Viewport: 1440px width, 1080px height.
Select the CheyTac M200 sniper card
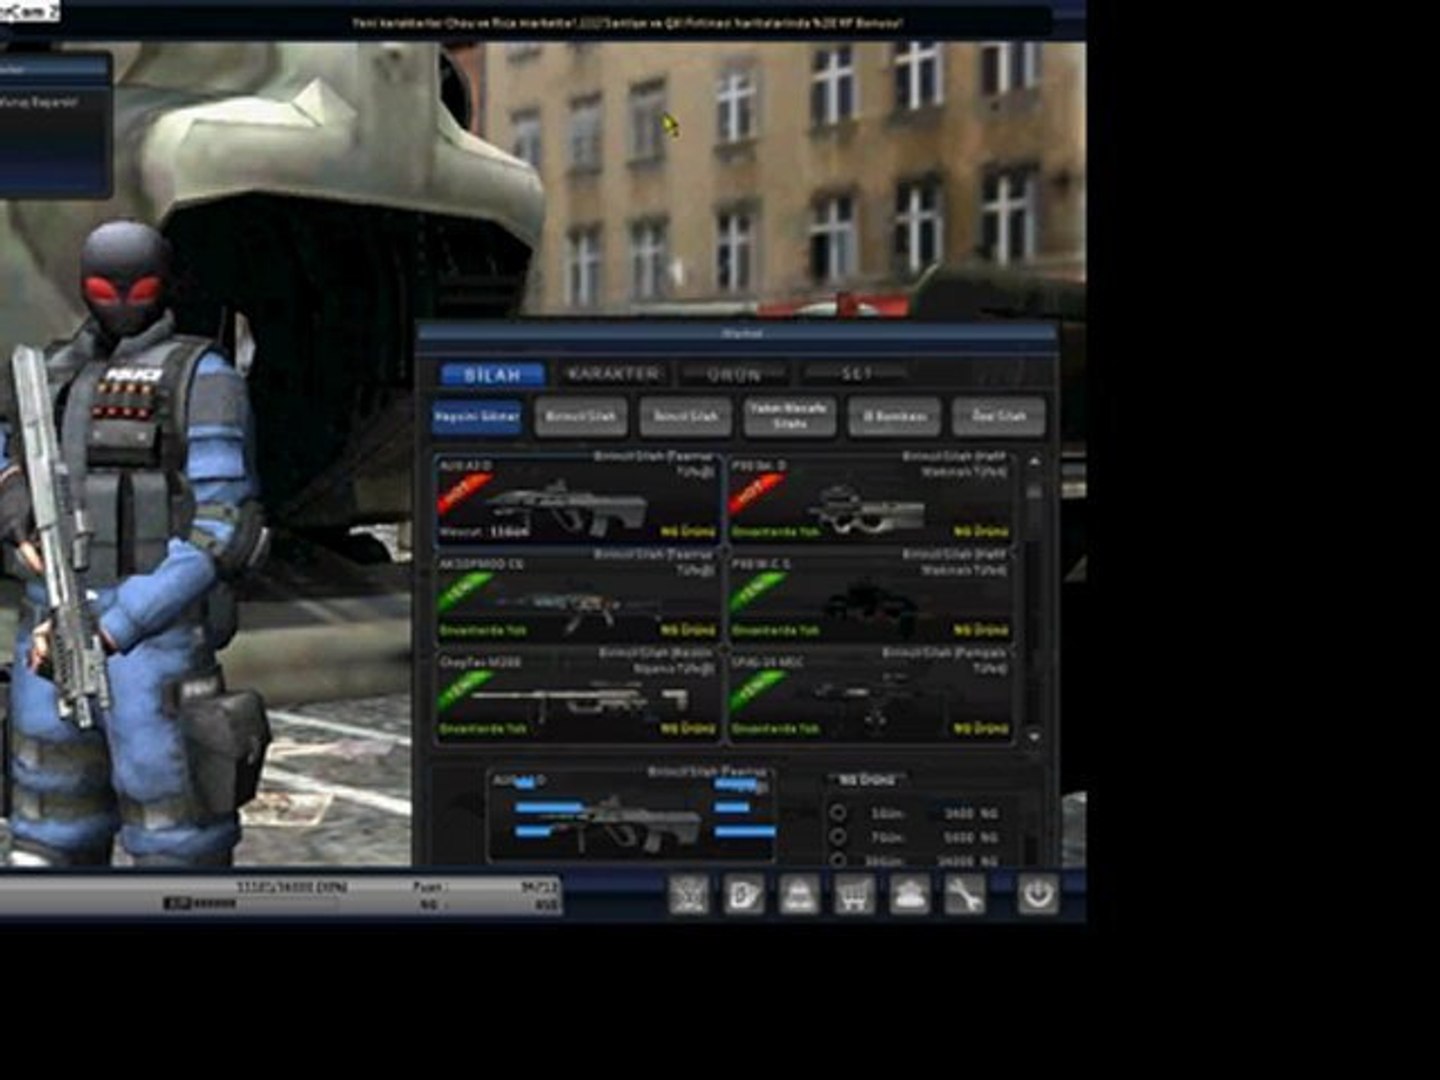pos(578,696)
